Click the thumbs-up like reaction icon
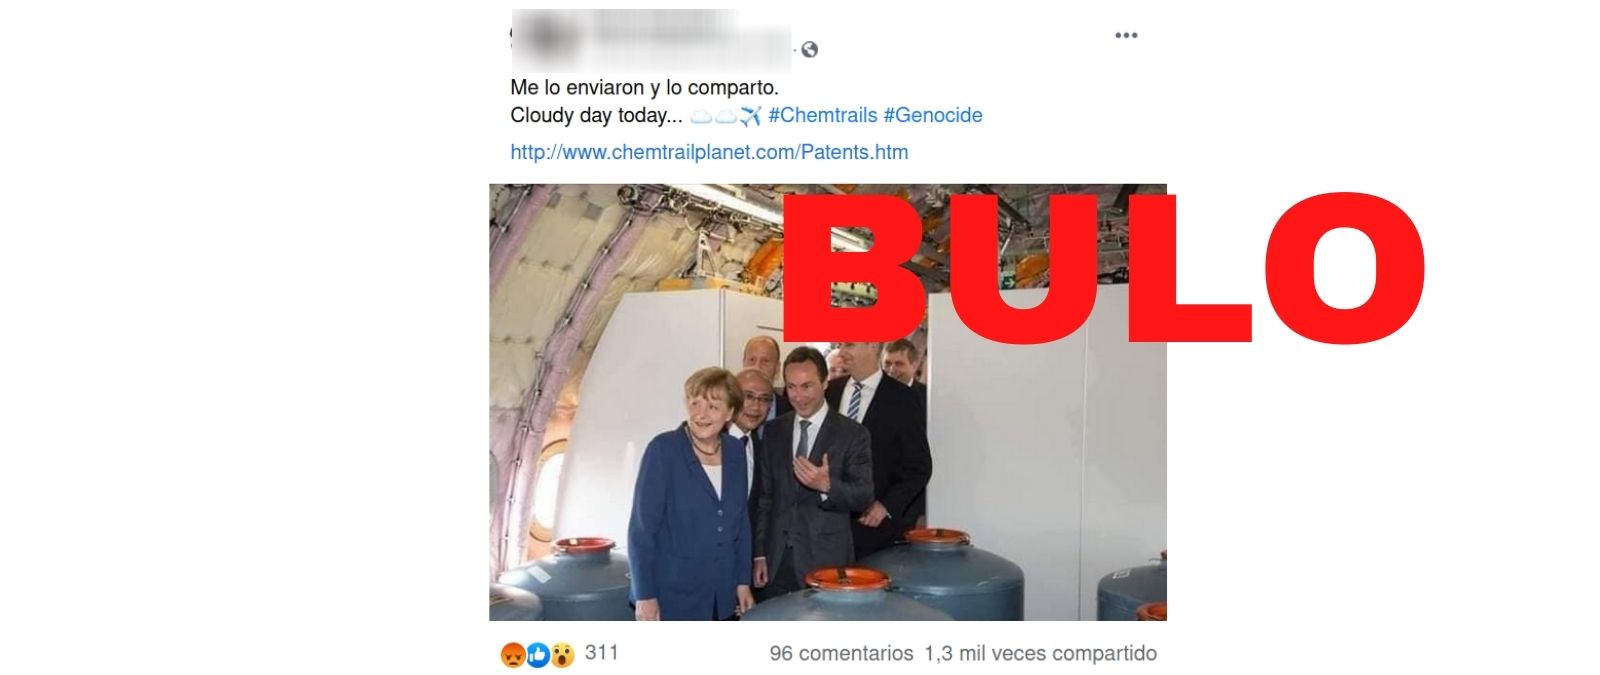The height and width of the screenshot is (675, 1600). 538,655
